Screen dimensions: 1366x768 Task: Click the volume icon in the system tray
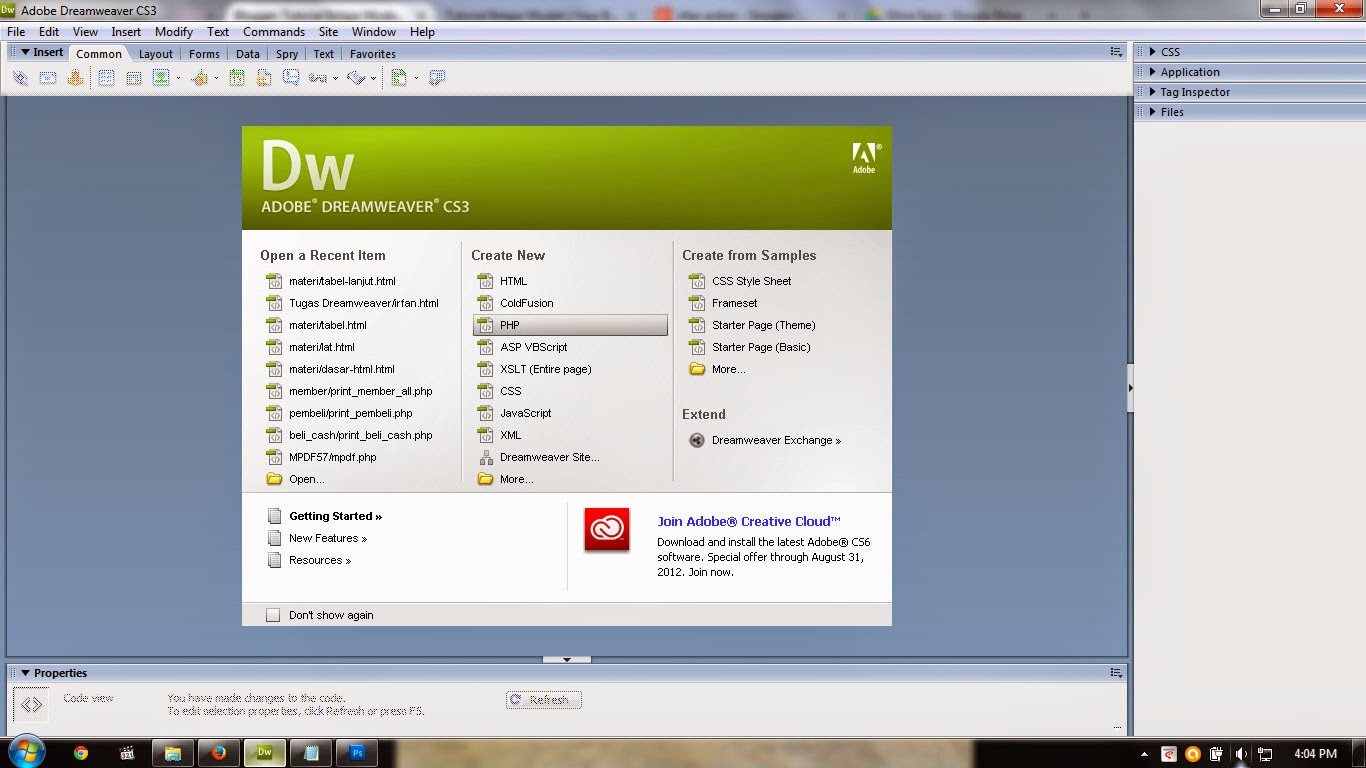click(x=1241, y=754)
